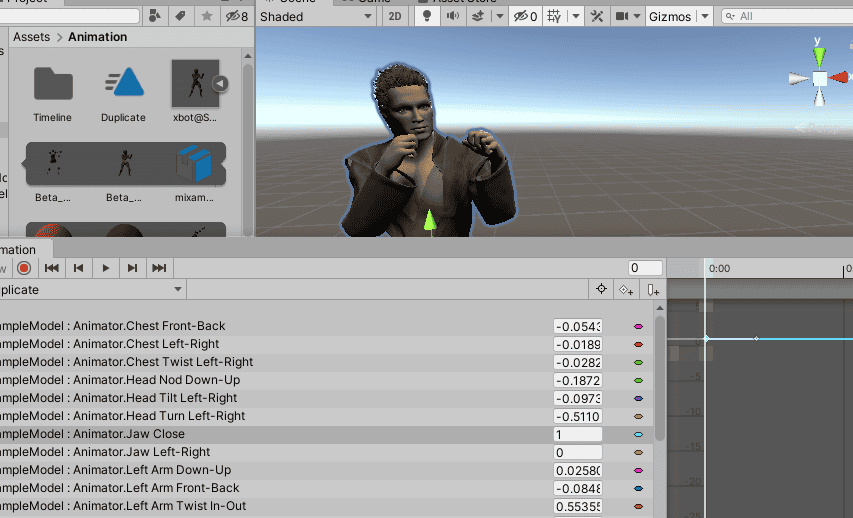Click the green Y axis cone on the gizmo
Viewport: 853px width, 518px height.
pyautogui.click(x=819, y=57)
